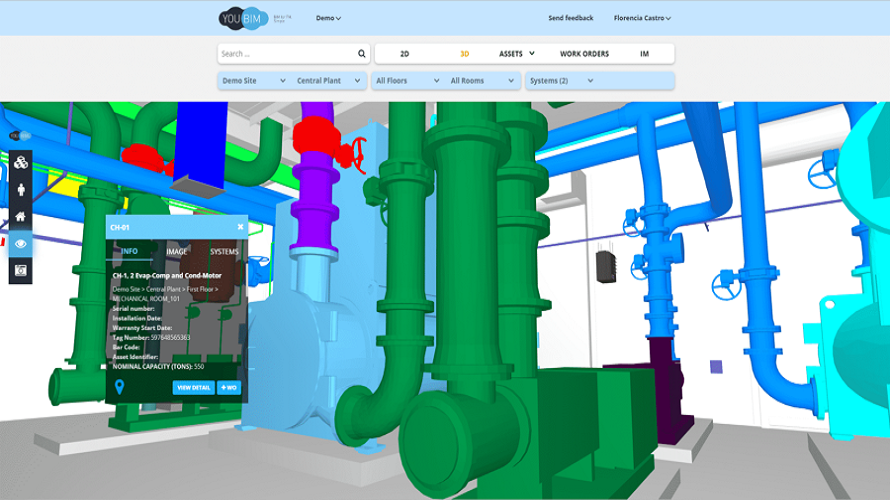Select the person walk-mode icon
This screenshot has width=890, height=500.
pyautogui.click(x=21, y=189)
